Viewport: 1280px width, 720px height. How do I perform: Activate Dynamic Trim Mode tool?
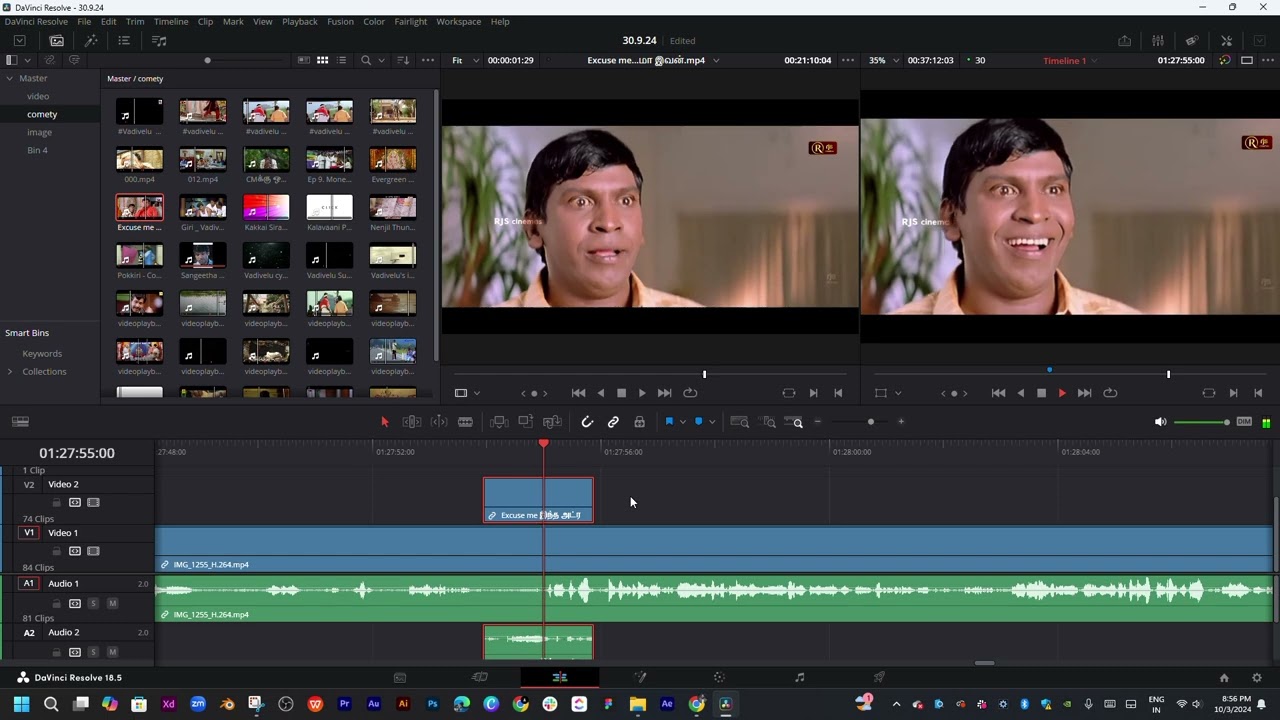click(439, 422)
